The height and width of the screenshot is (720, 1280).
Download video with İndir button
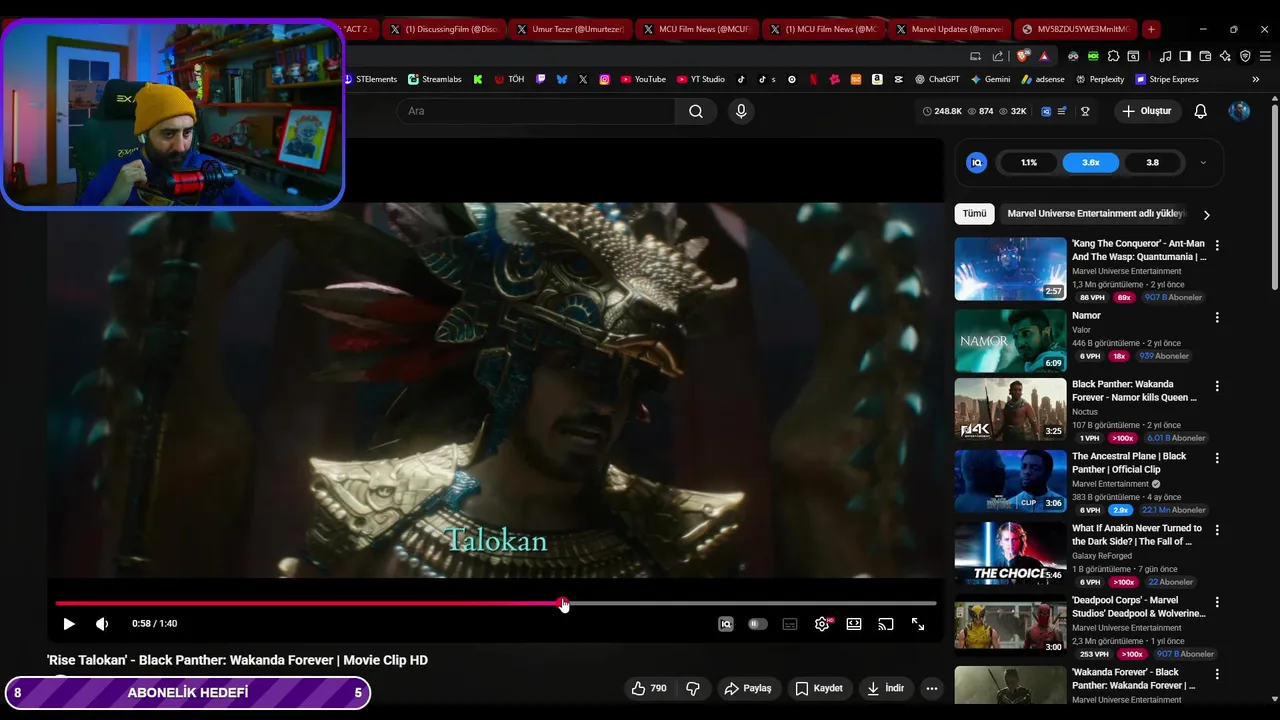point(886,688)
